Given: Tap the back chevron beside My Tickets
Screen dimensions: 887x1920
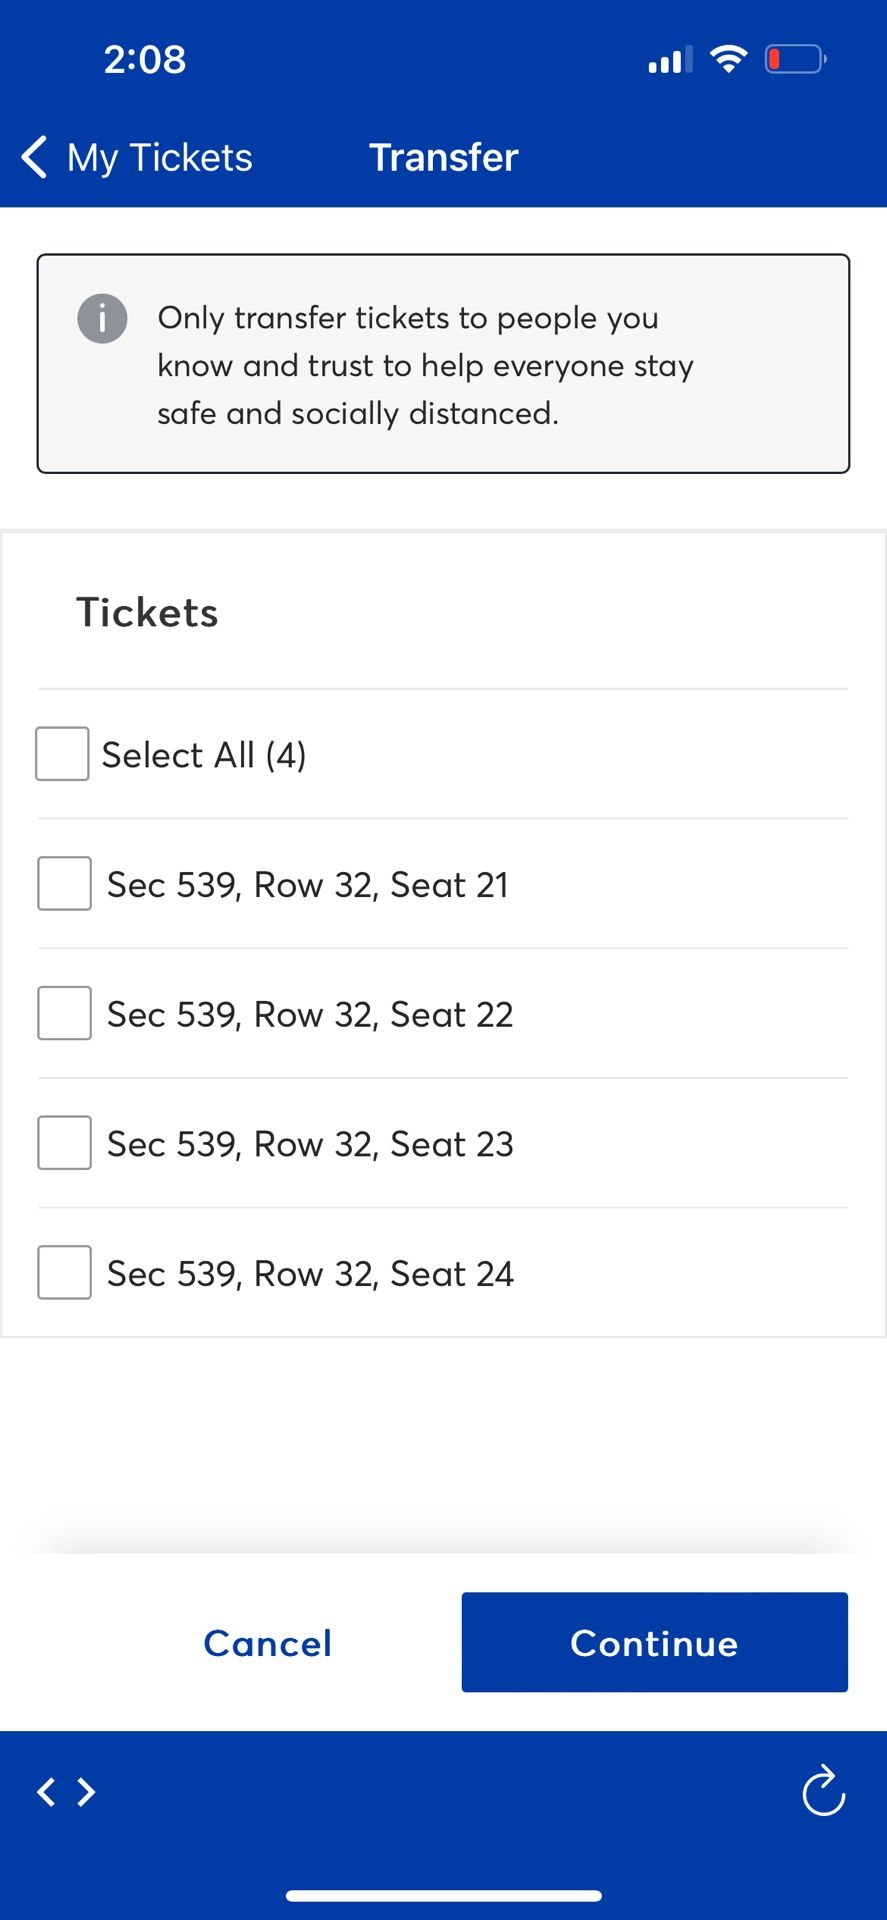Looking at the screenshot, I should pyautogui.click(x=34, y=157).
